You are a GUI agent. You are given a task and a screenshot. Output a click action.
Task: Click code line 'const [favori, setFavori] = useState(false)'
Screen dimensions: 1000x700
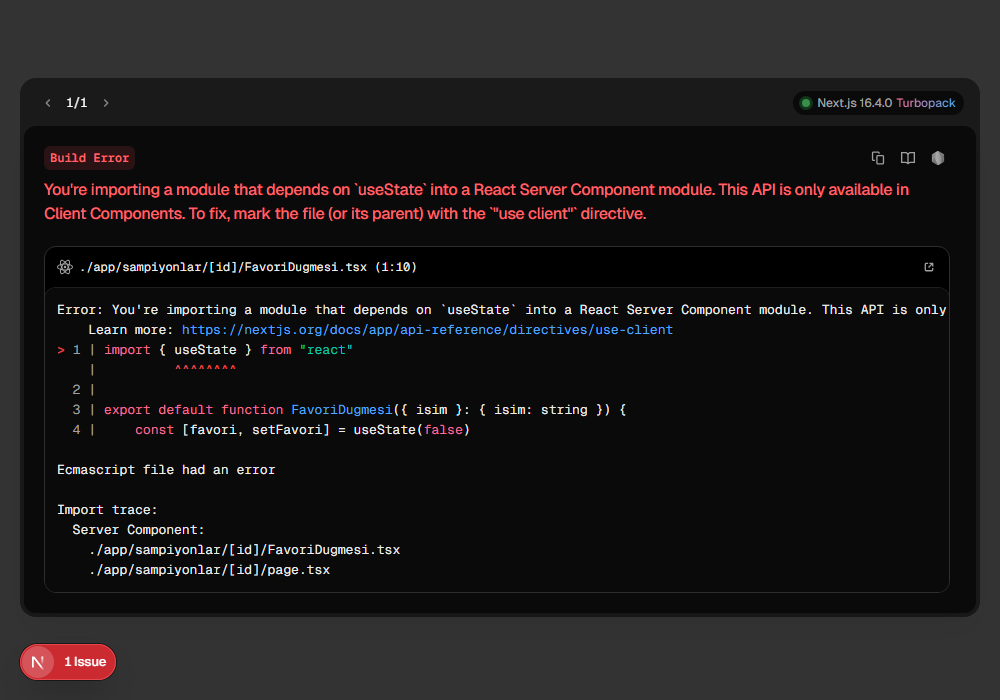point(302,430)
